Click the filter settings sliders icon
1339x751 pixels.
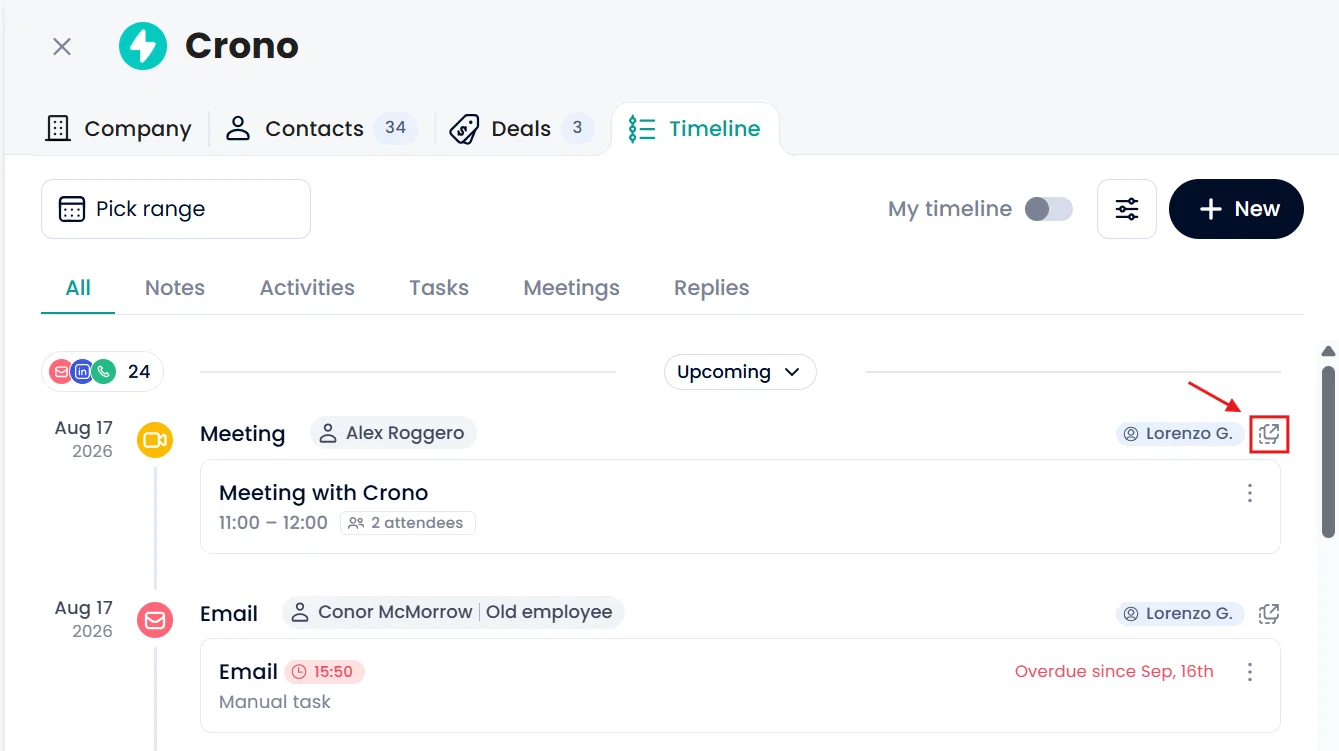1127,209
